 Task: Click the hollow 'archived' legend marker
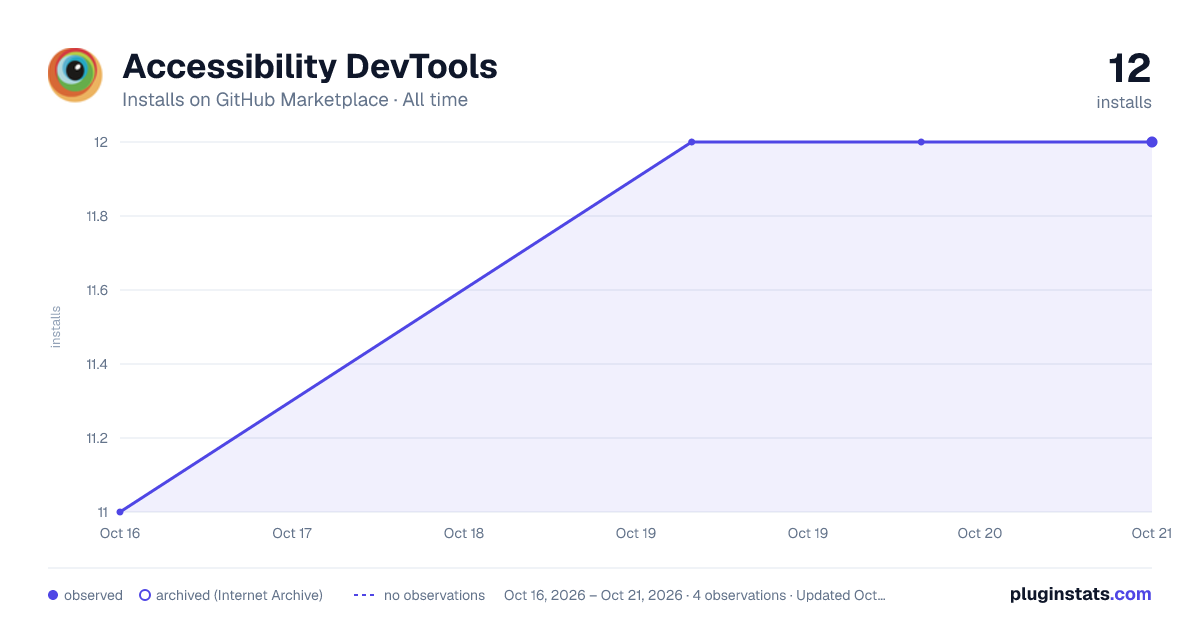tap(145, 595)
